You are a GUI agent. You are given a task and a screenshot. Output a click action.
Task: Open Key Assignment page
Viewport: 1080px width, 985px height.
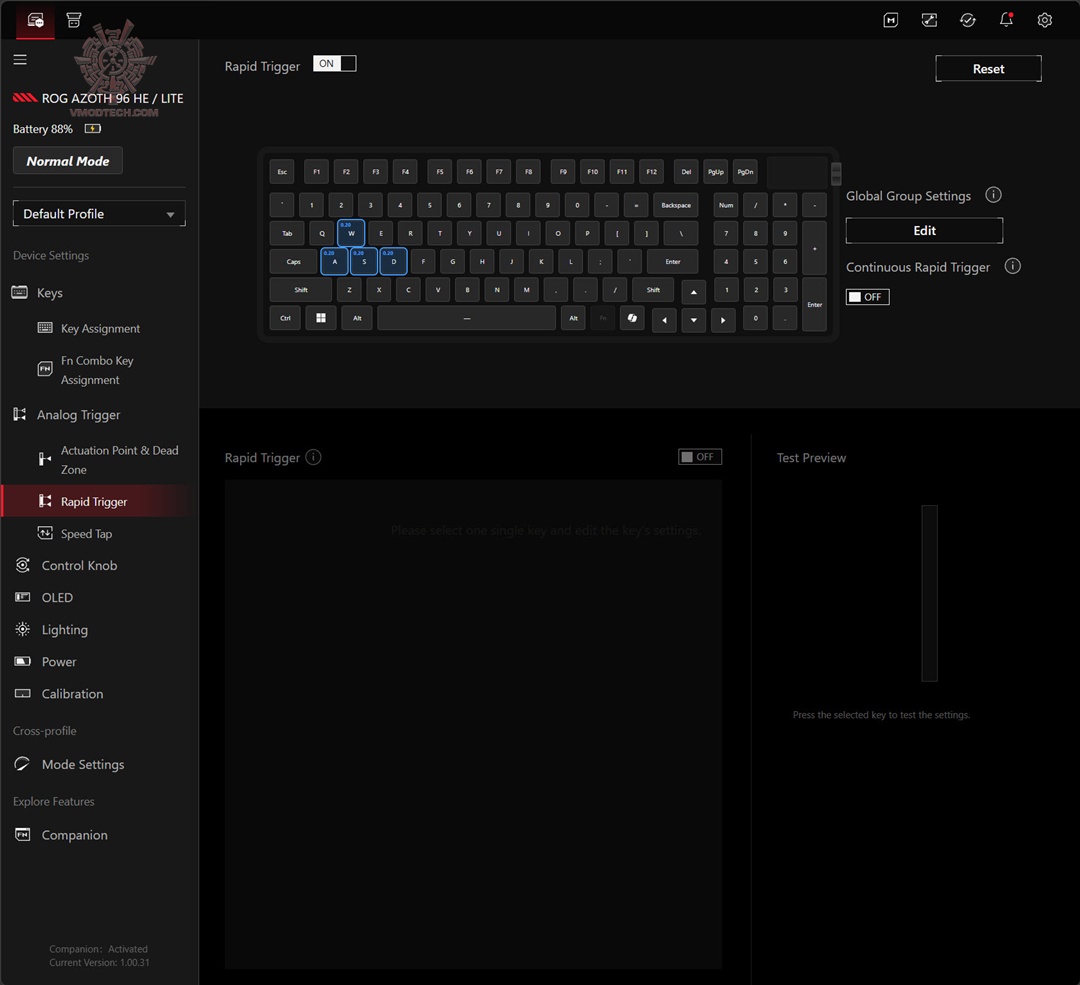click(x=100, y=329)
